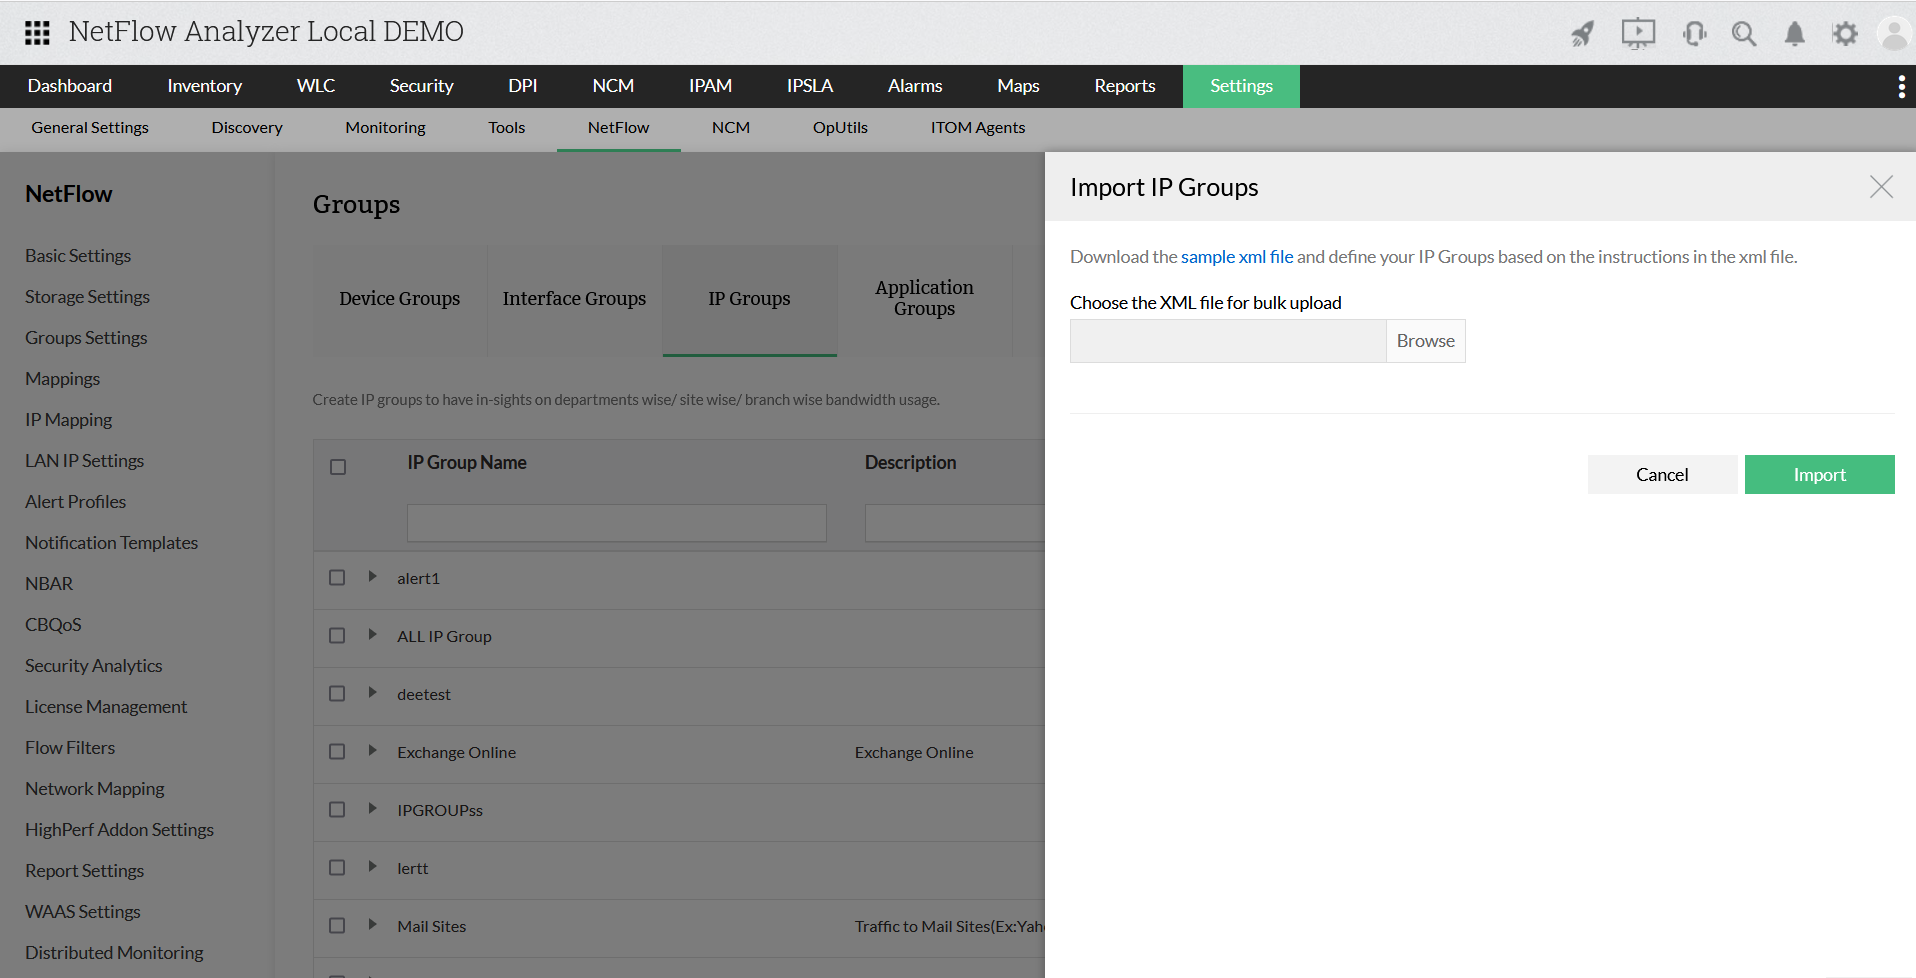The width and height of the screenshot is (1916, 978).
Task: Open the vertical three-dot more menu
Action: [1901, 87]
